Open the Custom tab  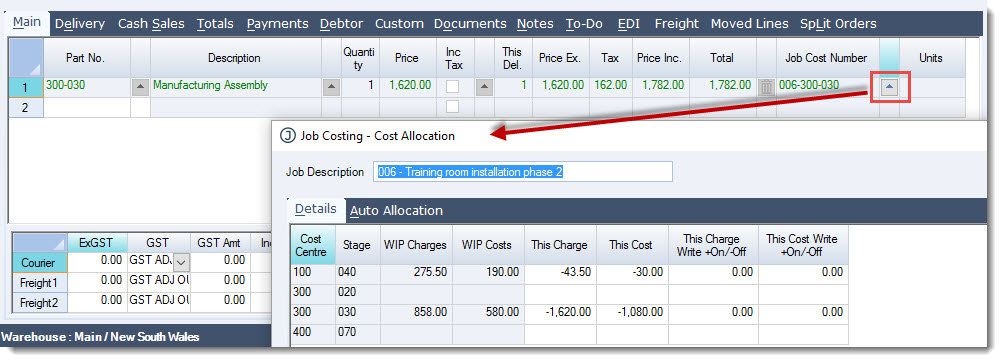(399, 24)
